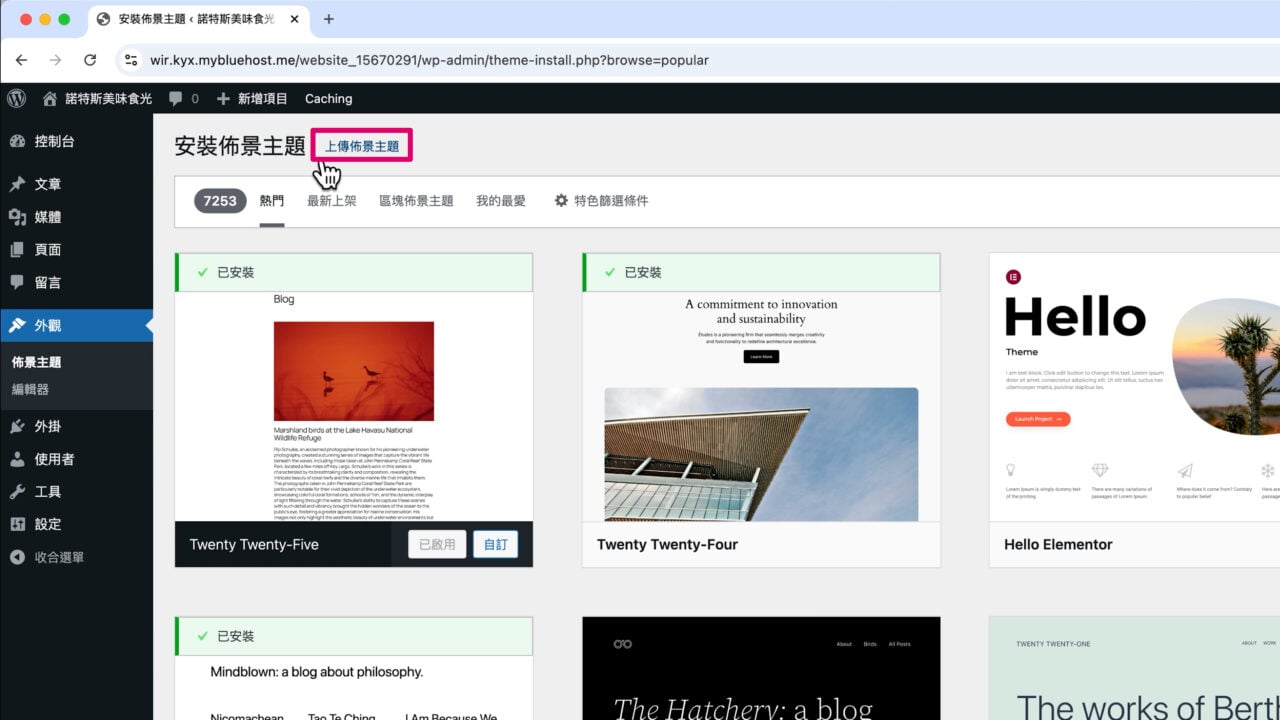The height and width of the screenshot is (720, 1280).
Task: Click the 留言 comment icon in sidebar
Action: coord(17,283)
